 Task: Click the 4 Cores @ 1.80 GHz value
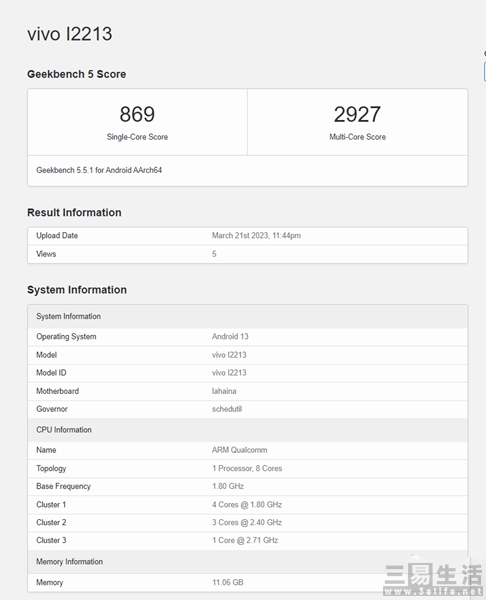[x=247, y=504]
